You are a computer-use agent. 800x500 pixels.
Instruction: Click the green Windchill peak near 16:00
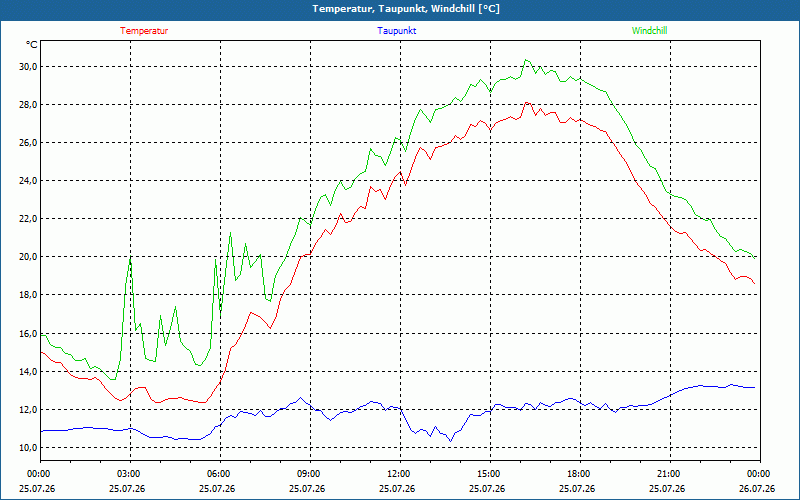[x=526, y=60]
